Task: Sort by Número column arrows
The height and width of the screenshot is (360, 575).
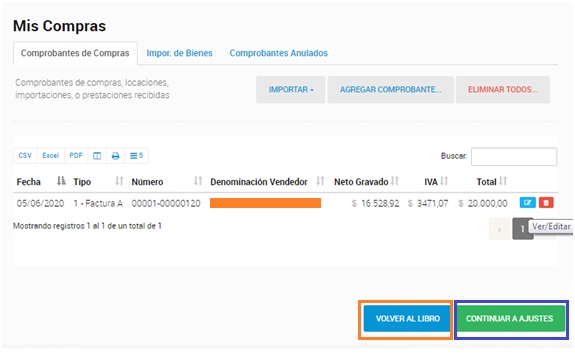Action: [198, 181]
